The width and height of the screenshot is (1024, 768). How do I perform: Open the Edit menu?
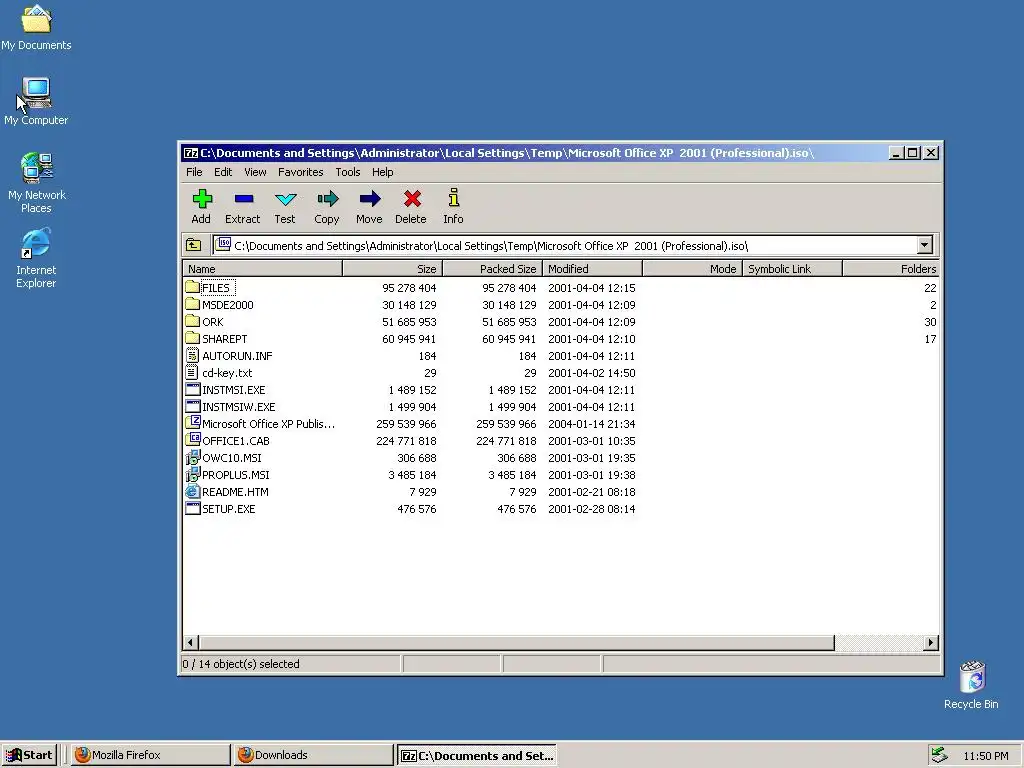(x=223, y=172)
